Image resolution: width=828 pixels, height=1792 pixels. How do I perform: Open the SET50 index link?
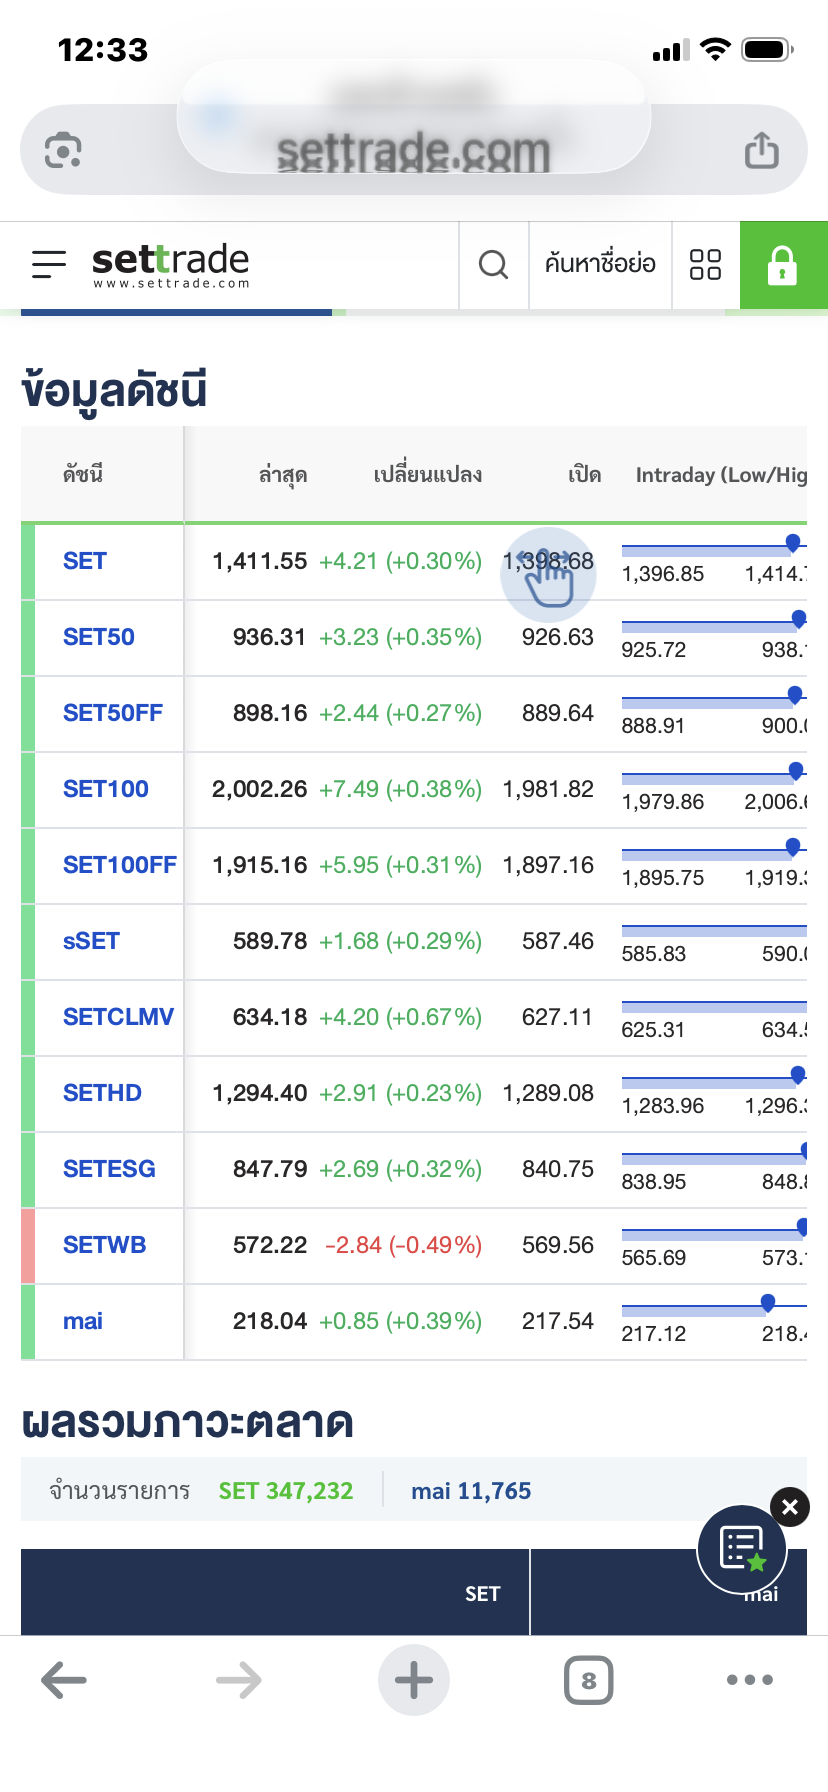coord(99,638)
